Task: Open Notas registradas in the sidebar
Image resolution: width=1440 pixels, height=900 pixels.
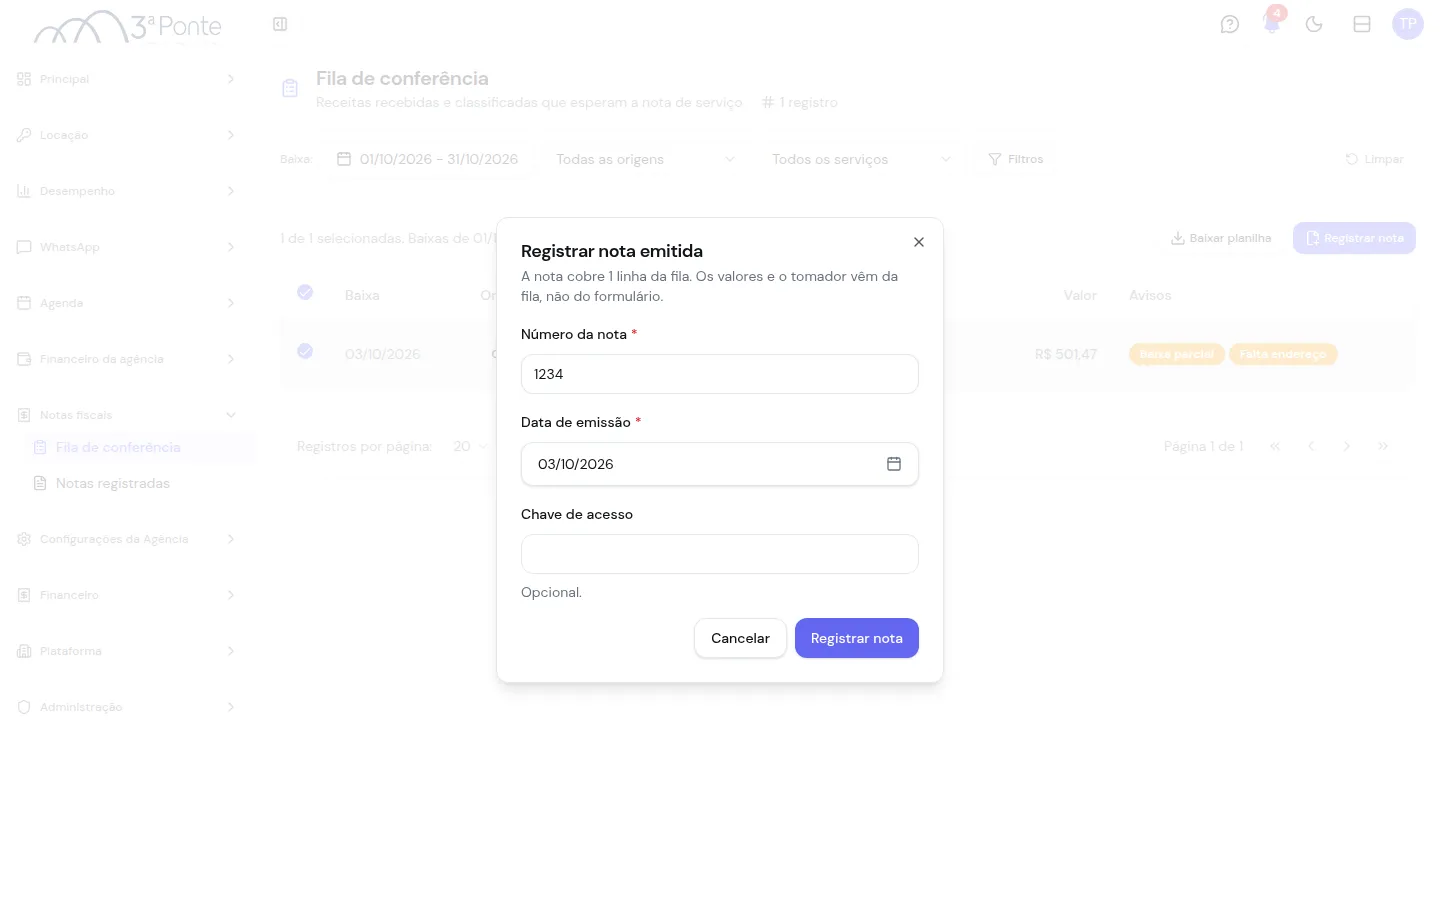Action: pos(140,483)
